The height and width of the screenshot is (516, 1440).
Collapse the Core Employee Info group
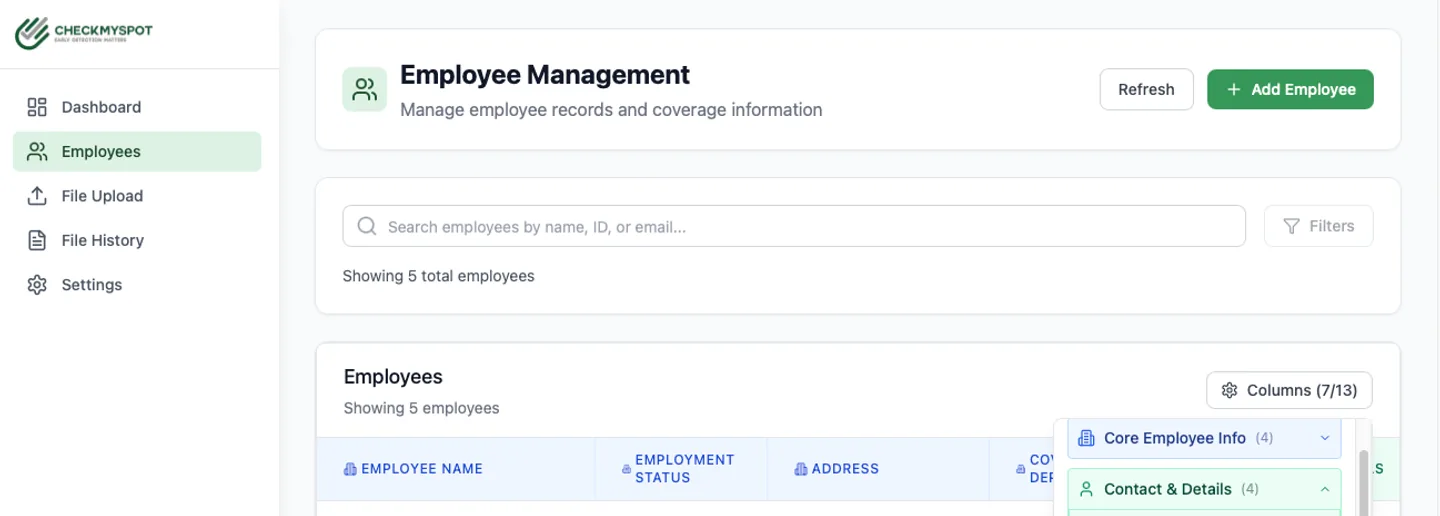point(1204,438)
